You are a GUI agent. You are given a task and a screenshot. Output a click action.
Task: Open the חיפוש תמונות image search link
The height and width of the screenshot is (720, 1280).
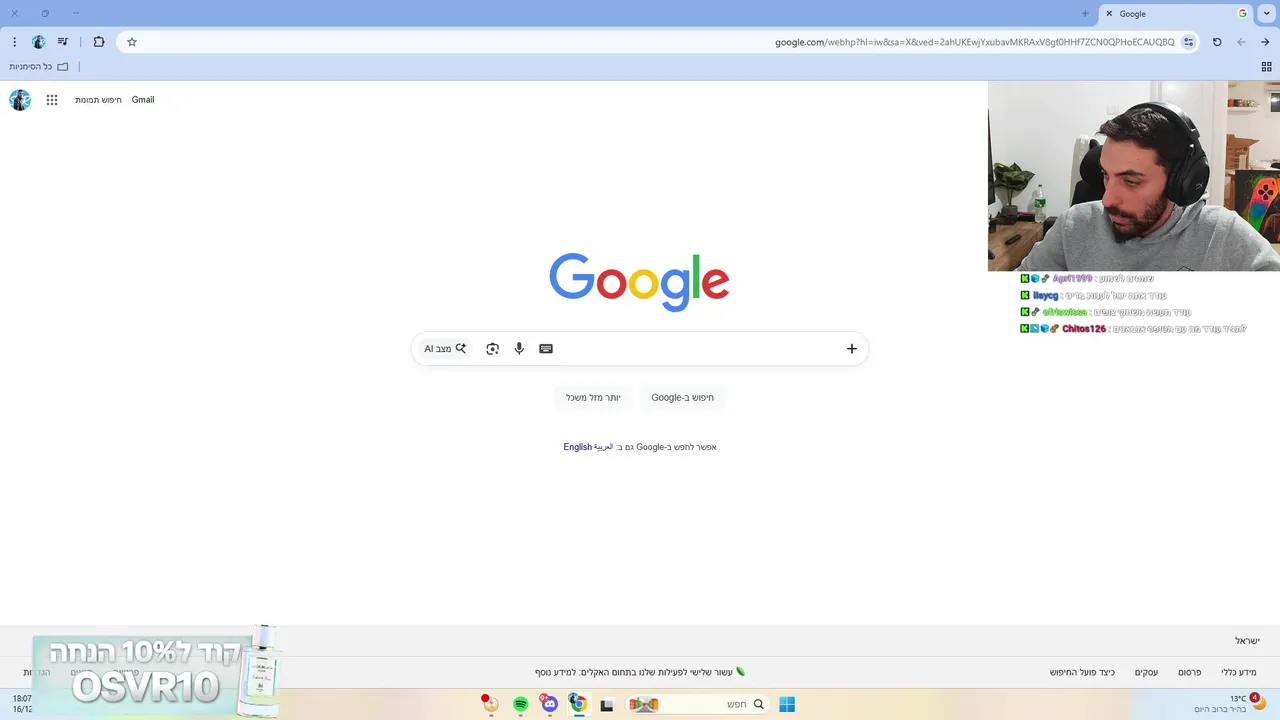coord(98,100)
